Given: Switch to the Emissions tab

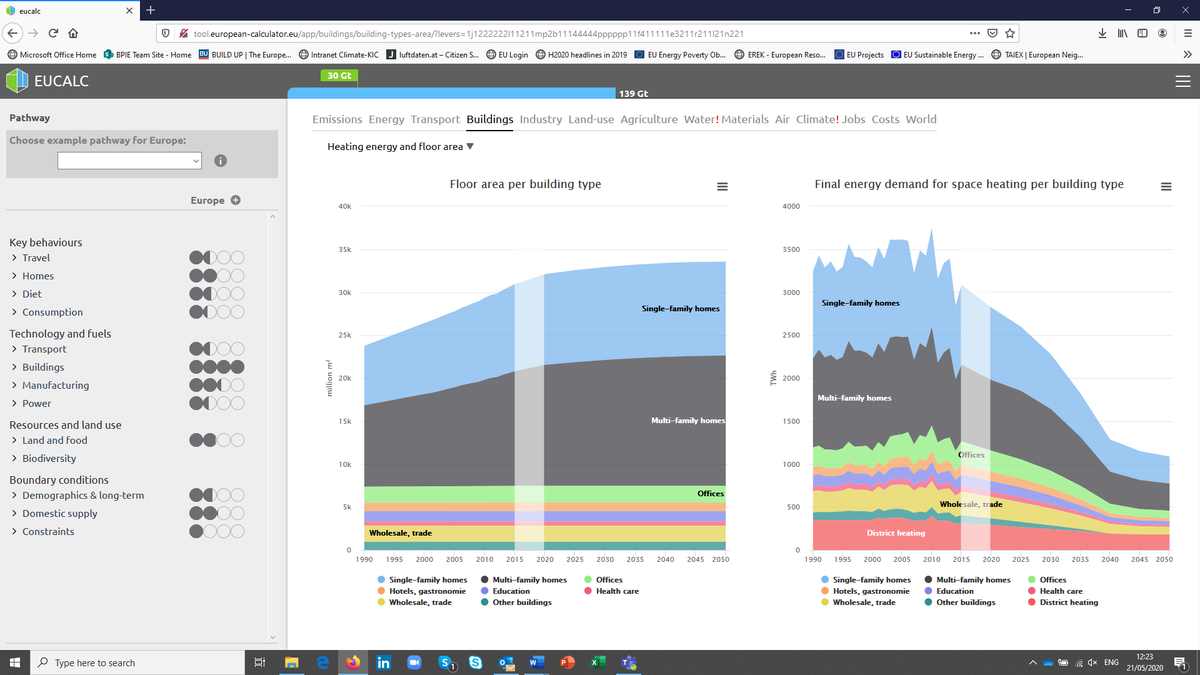Looking at the screenshot, I should [x=337, y=119].
